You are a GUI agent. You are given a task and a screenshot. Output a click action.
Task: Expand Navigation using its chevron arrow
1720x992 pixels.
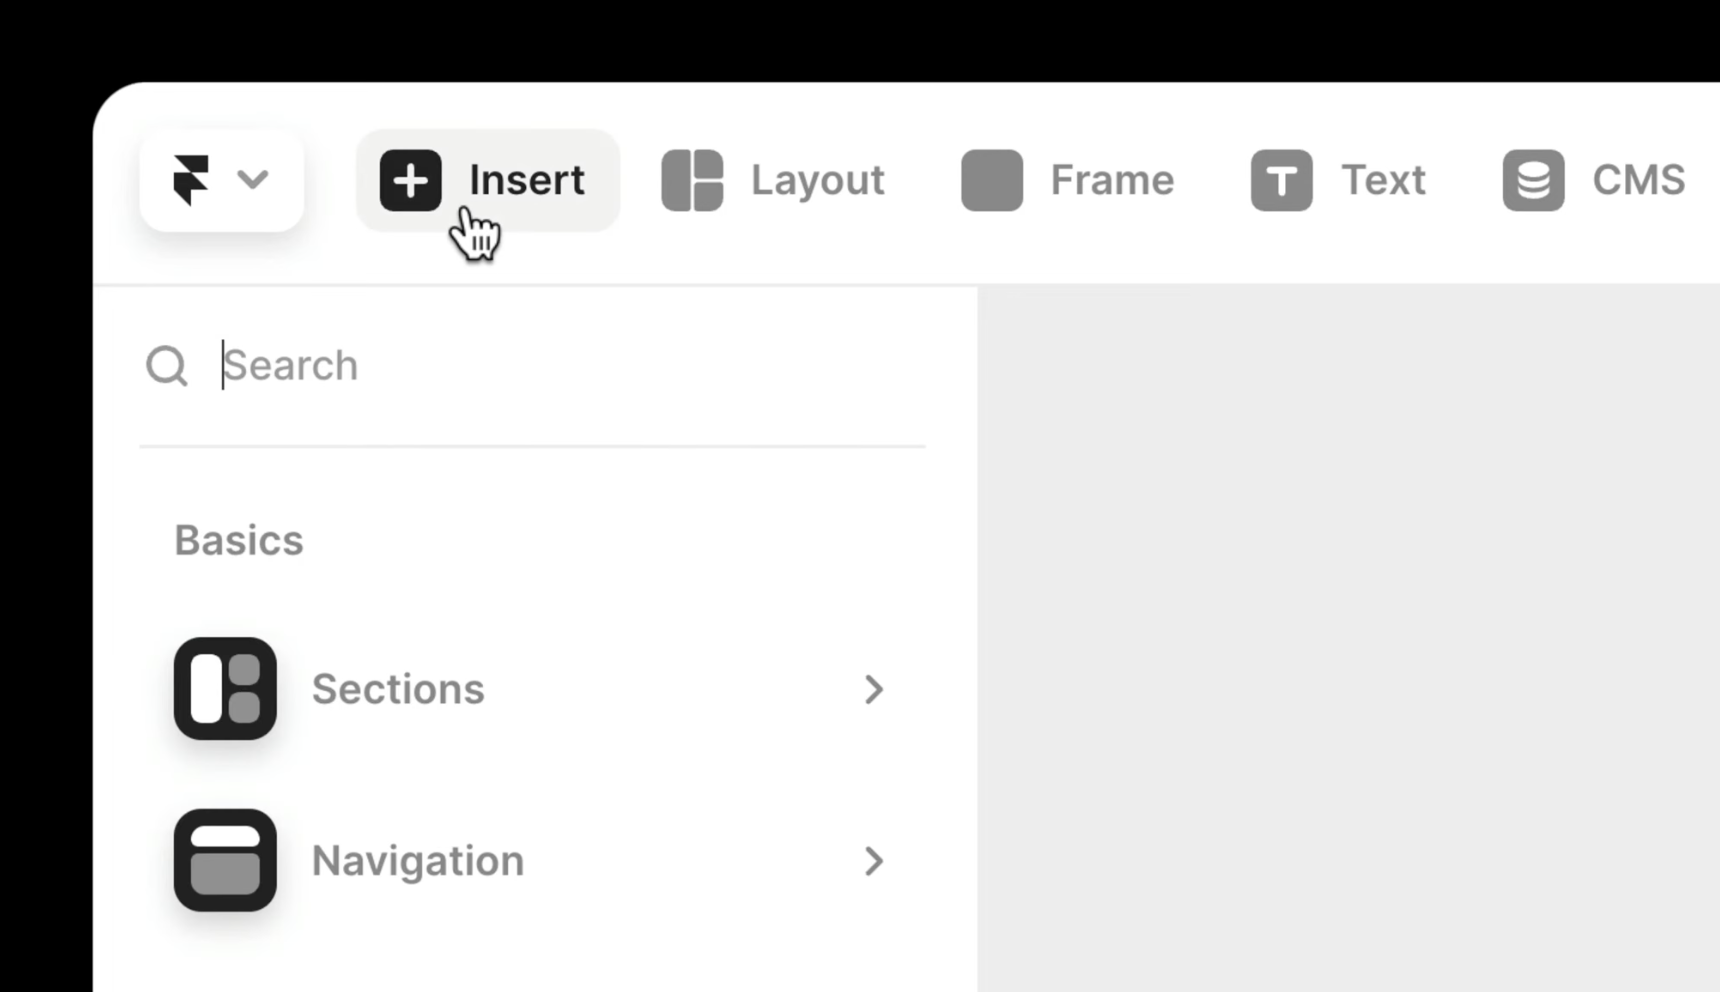click(873, 860)
